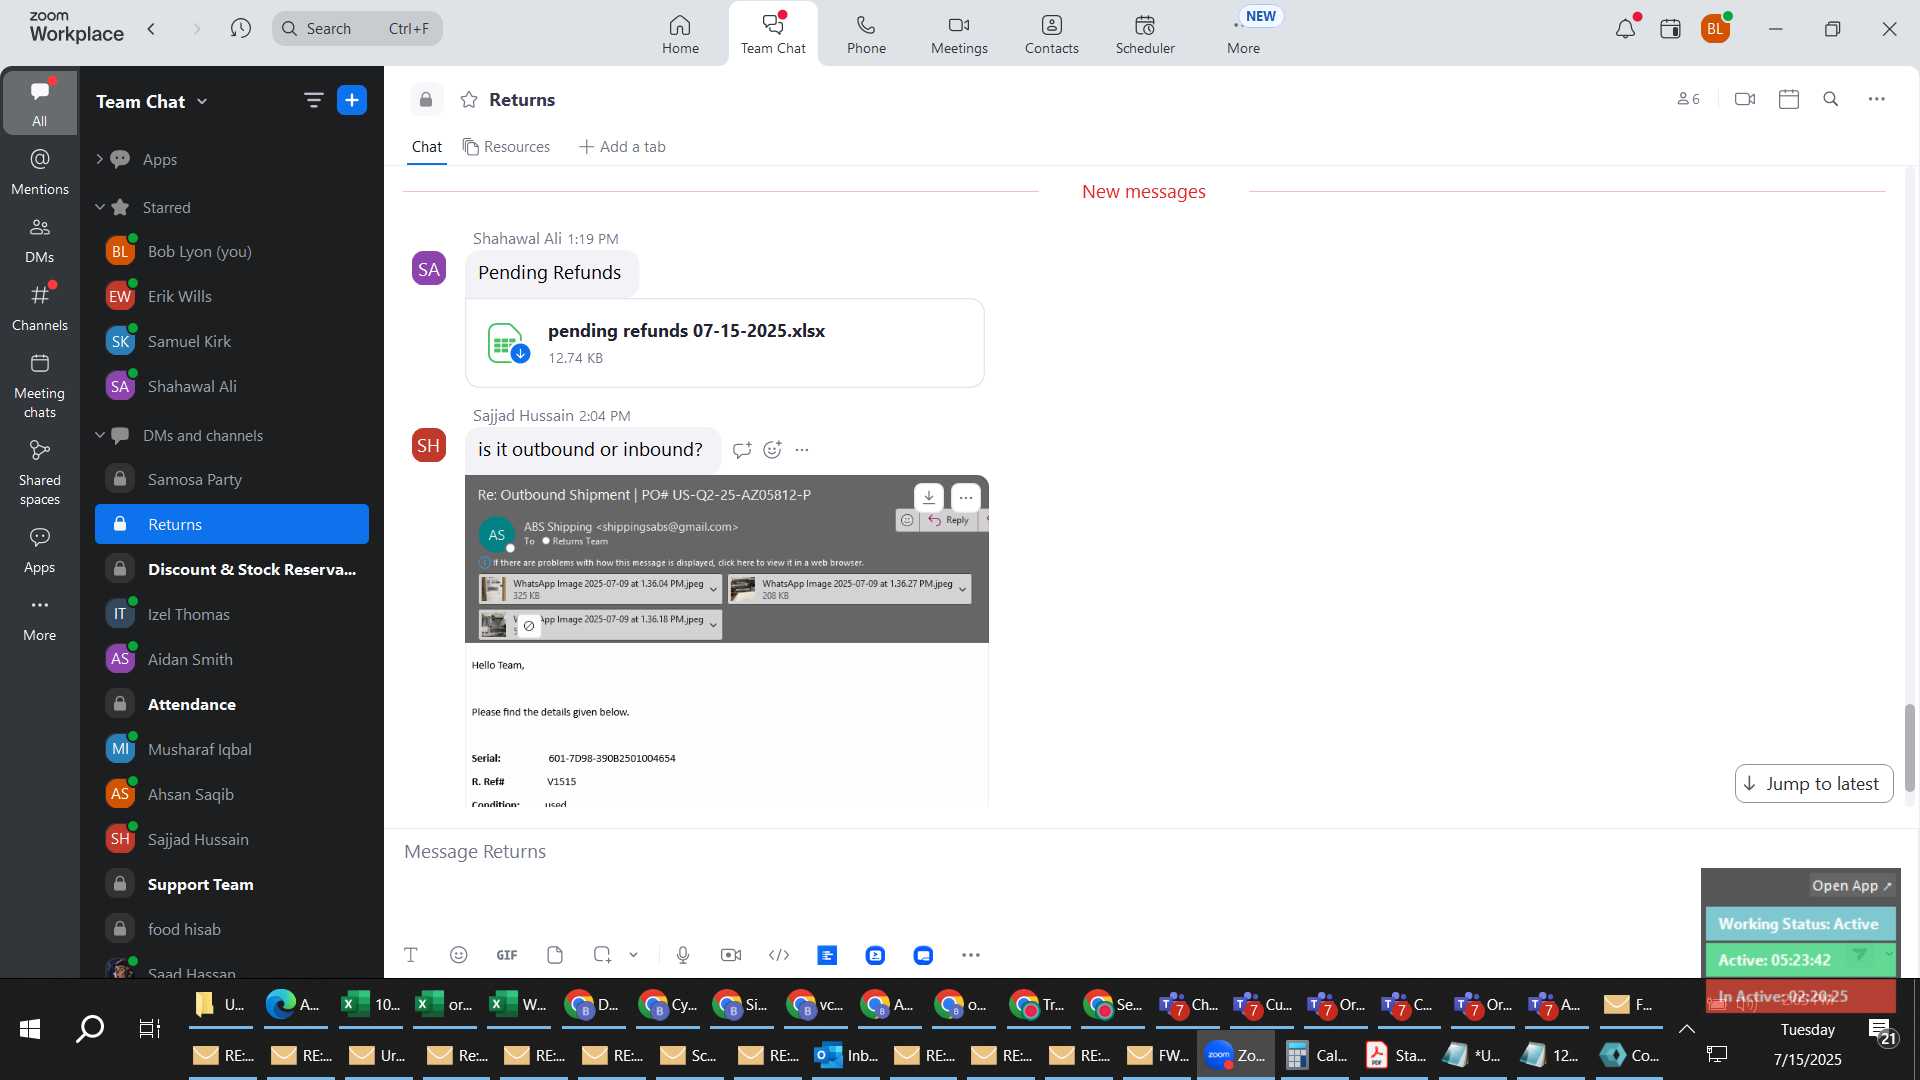Open Support Team channel
Image resolution: width=1920 pixels, height=1080 pixels.
(x=232, y=884)
